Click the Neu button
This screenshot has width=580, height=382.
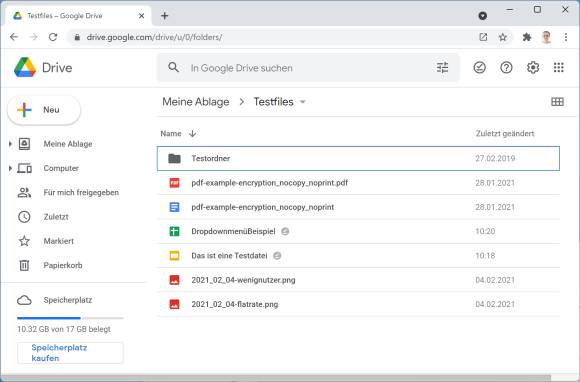44,110
